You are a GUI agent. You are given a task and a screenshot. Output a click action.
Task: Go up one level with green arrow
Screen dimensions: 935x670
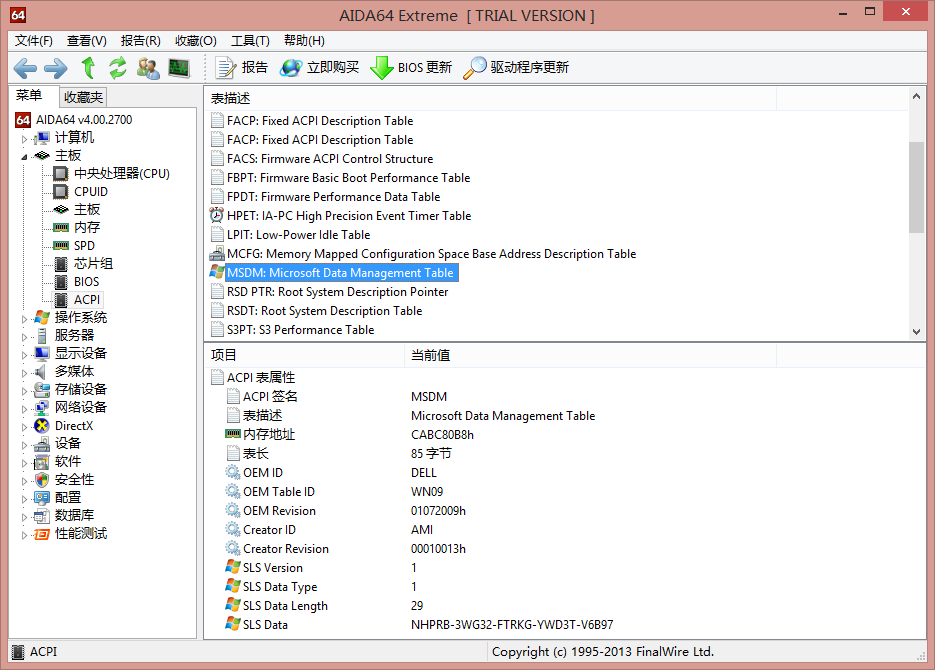(x=88, y=67)
